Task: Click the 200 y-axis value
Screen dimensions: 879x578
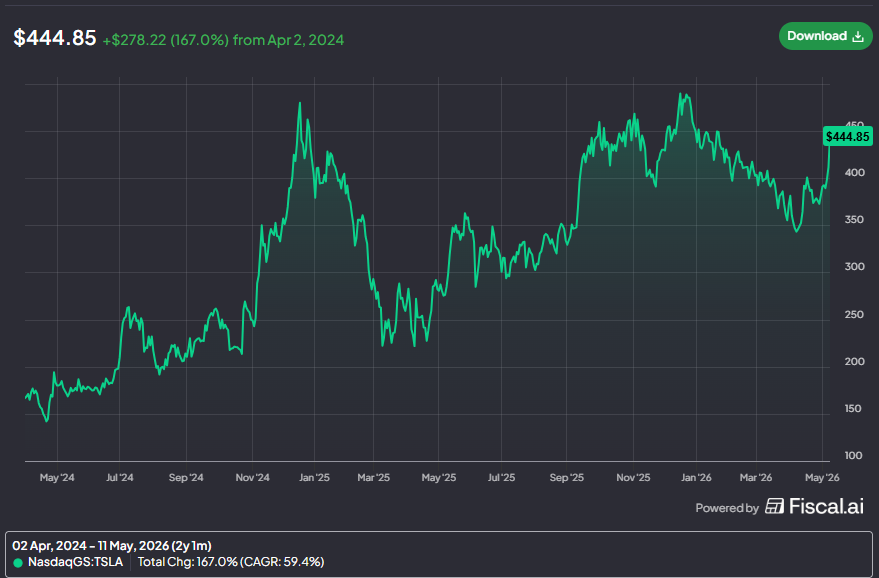Action: (x=854, y=361)
